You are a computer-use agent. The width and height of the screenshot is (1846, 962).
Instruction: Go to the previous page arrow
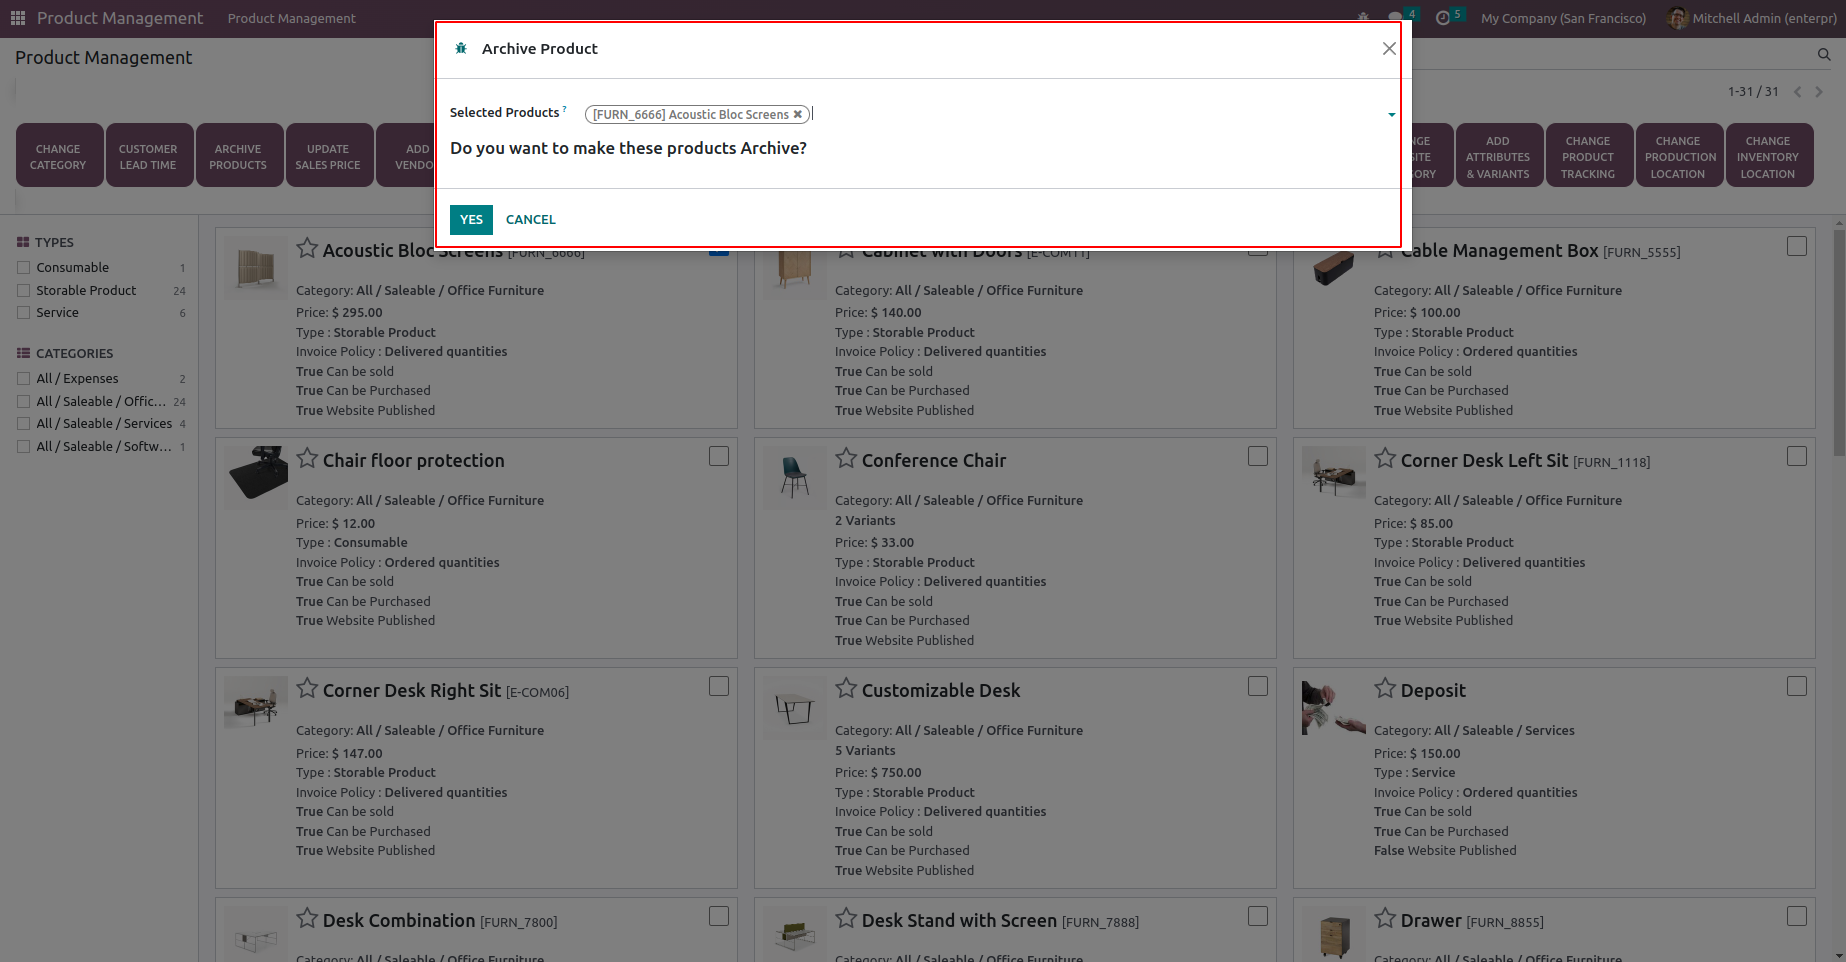[1797, 92]
